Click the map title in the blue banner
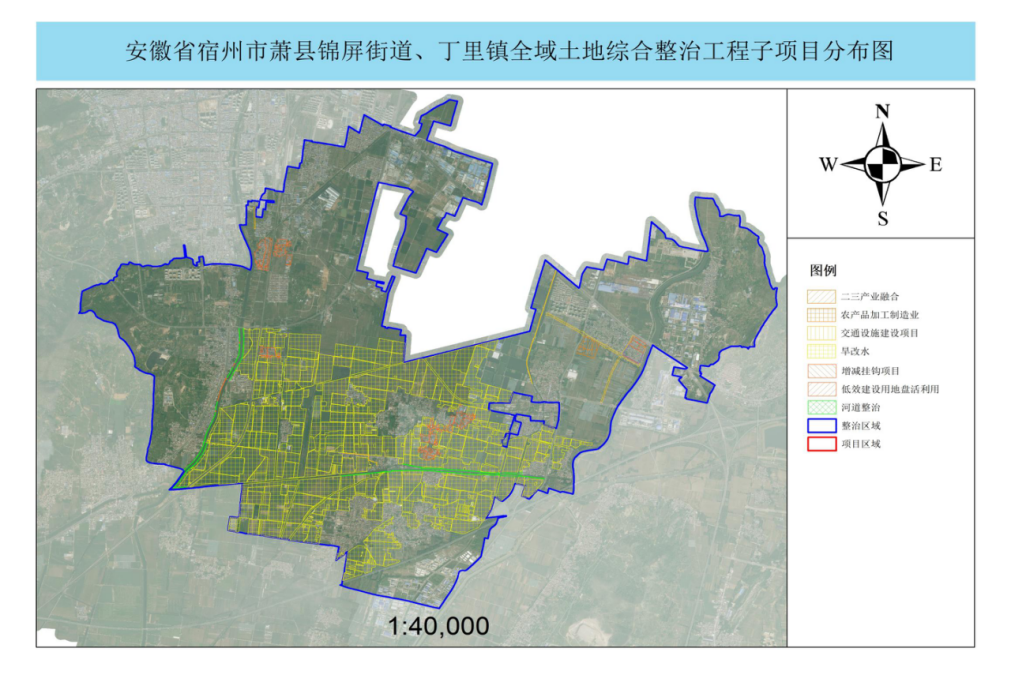 pos(505,51)
